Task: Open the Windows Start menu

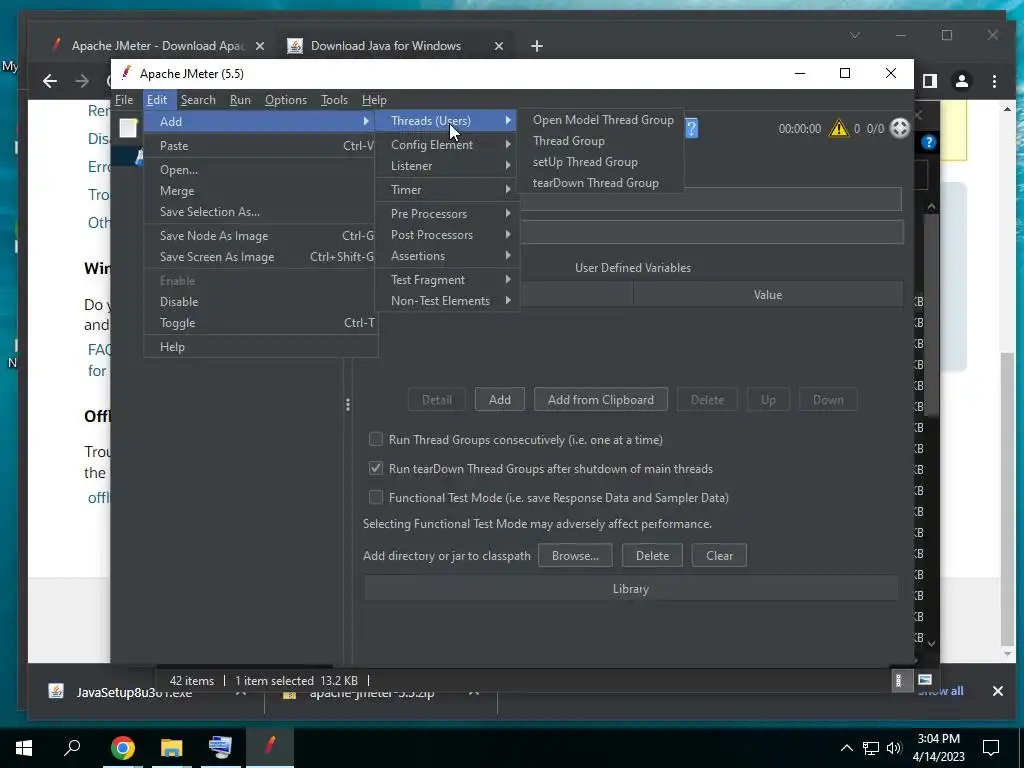Action: pyautogui.click(x=24, y=748)
